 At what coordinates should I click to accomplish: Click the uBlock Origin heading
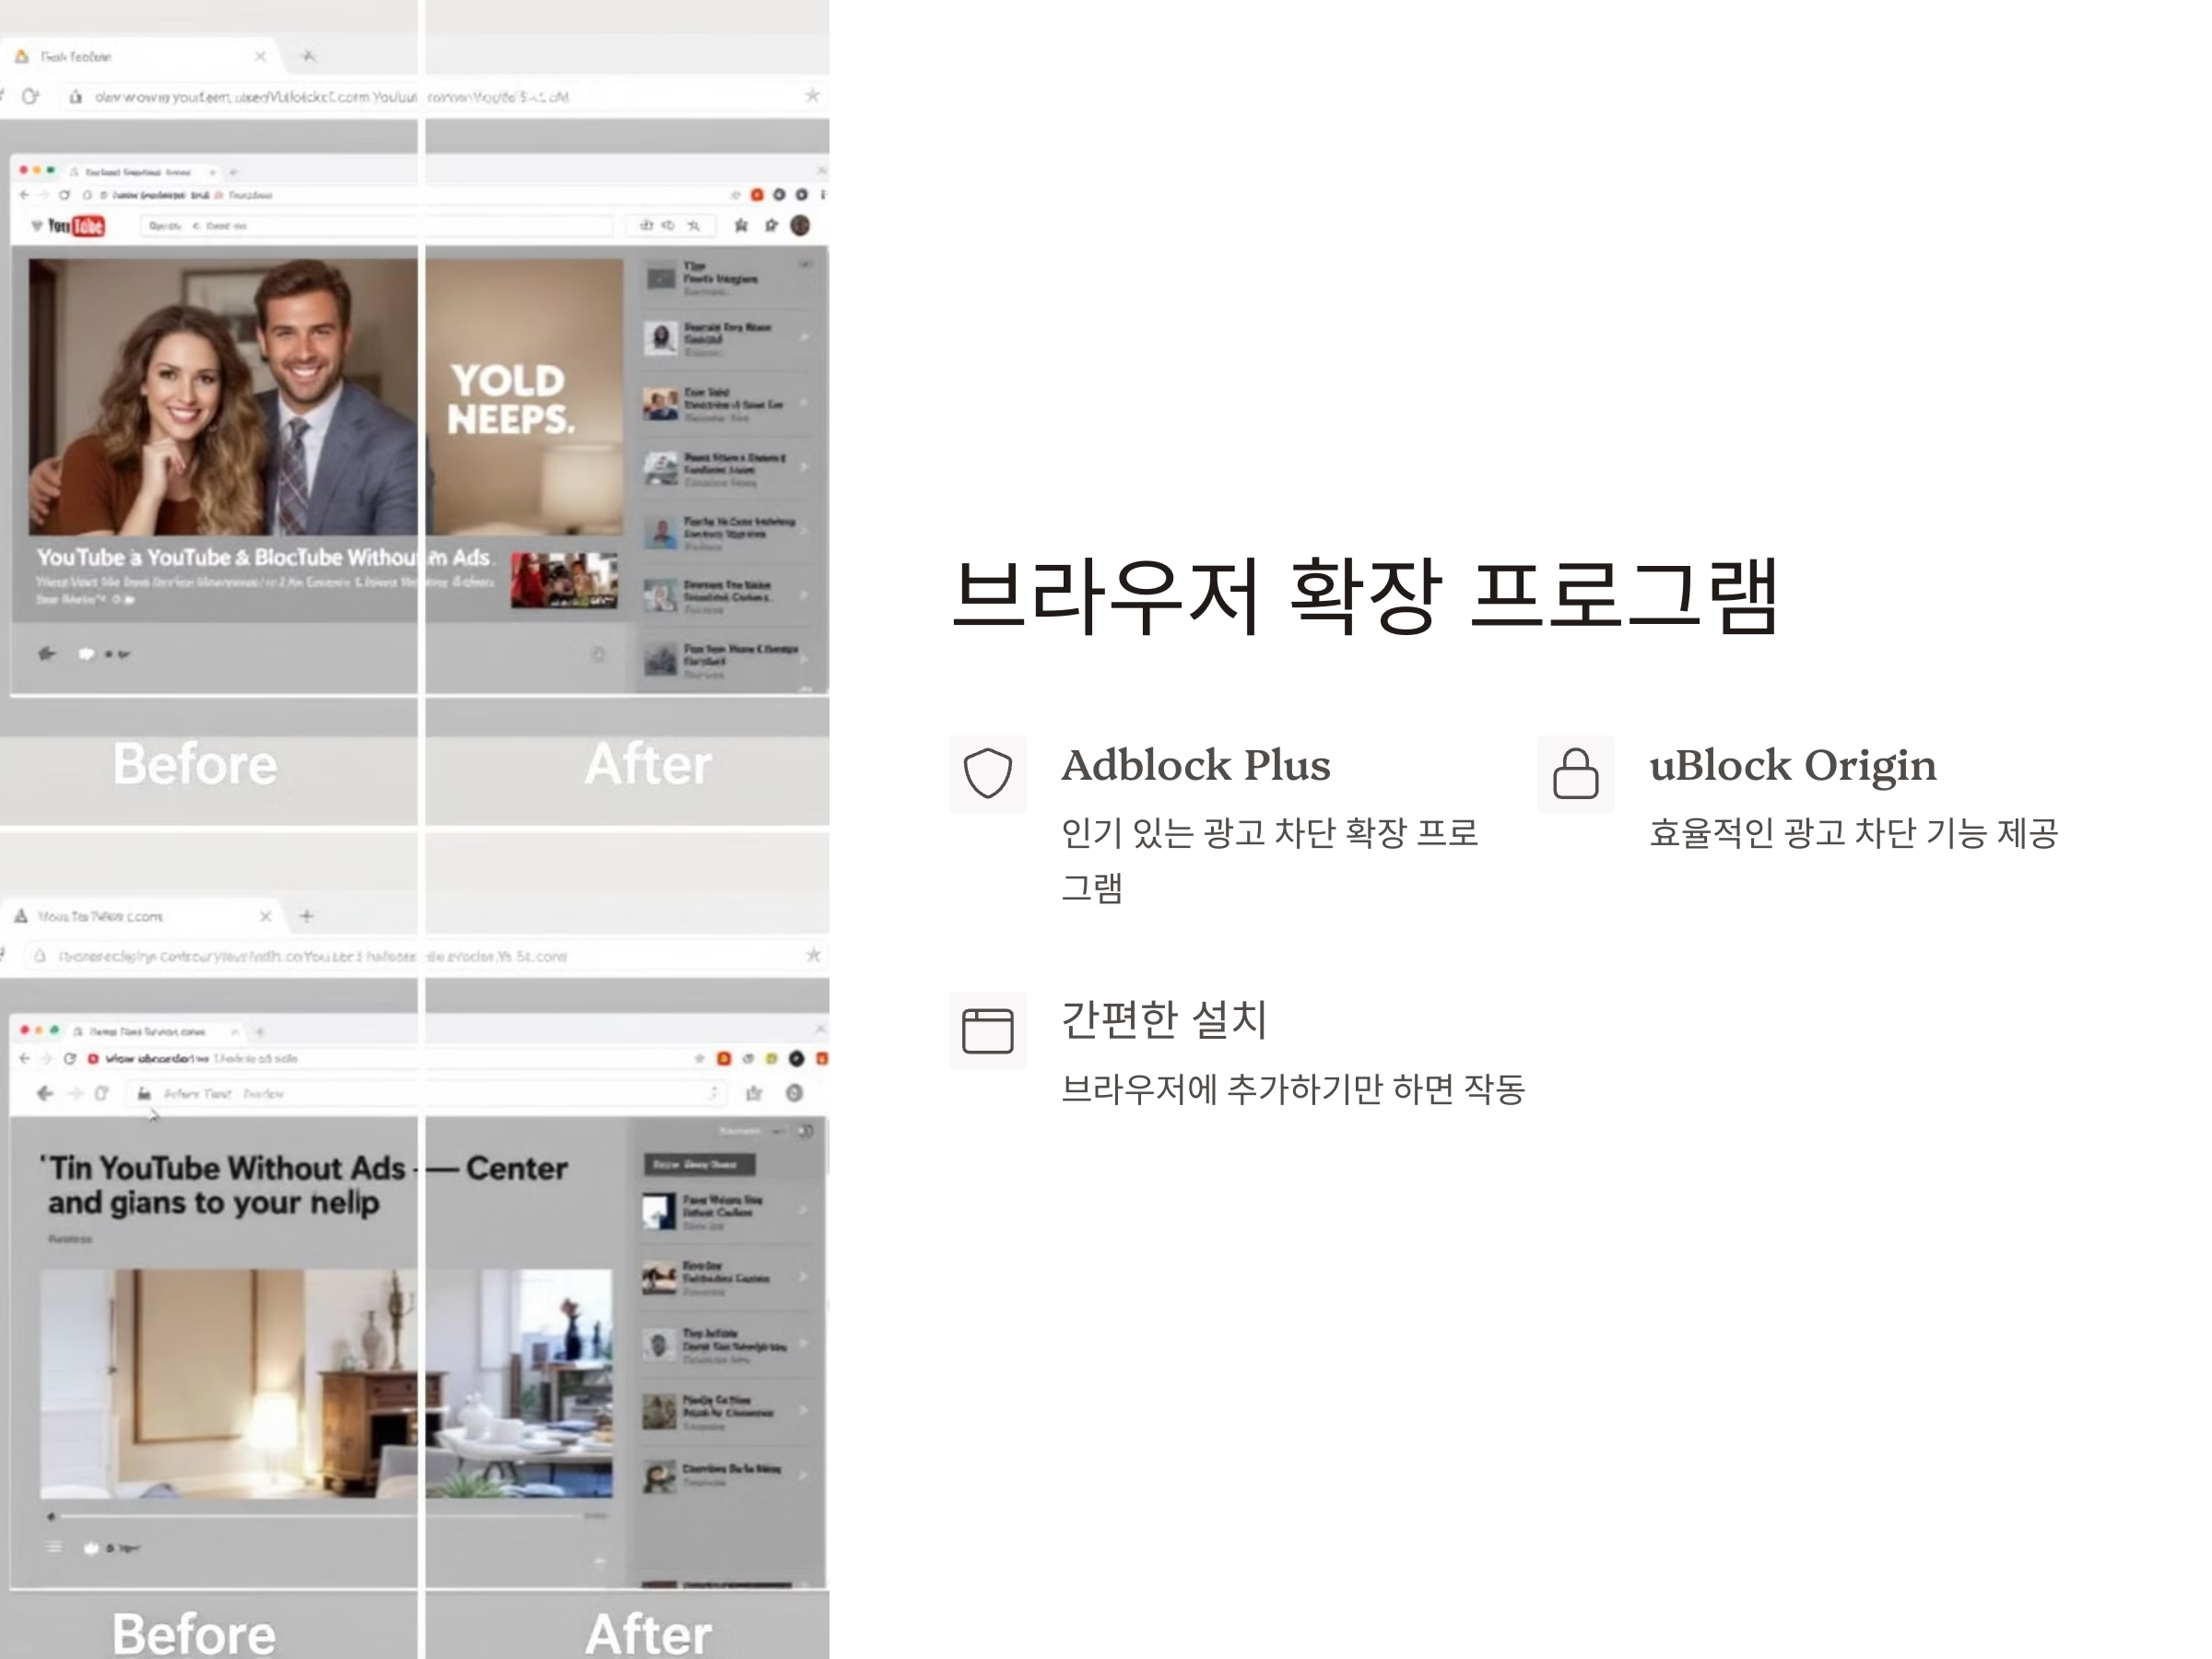[x=1792, y=765]
